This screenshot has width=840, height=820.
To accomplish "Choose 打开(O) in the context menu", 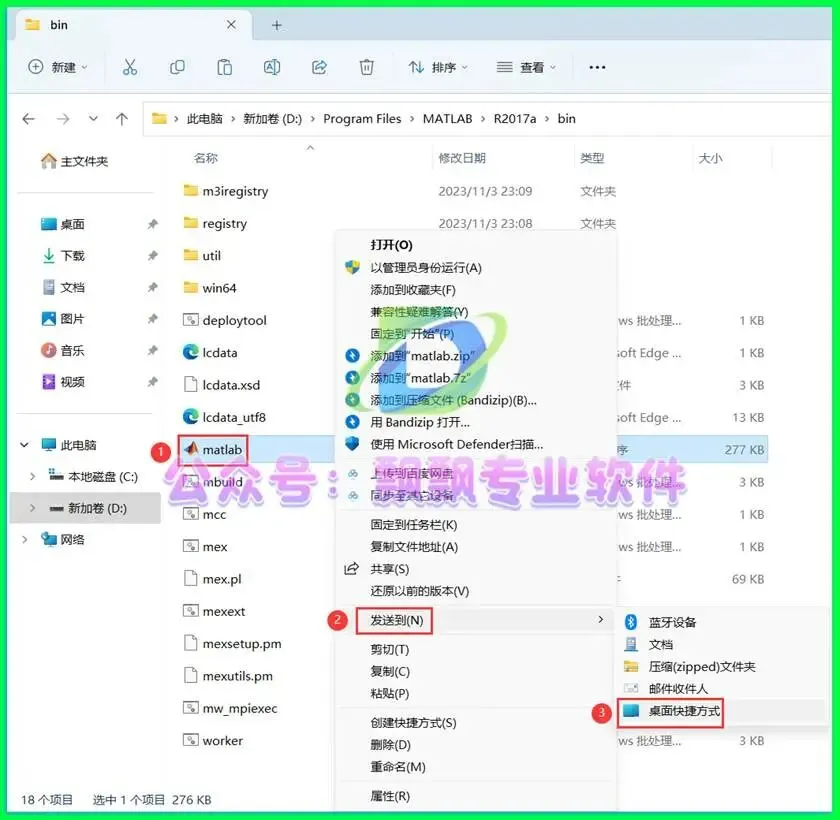I will click(x=392, y=245).
